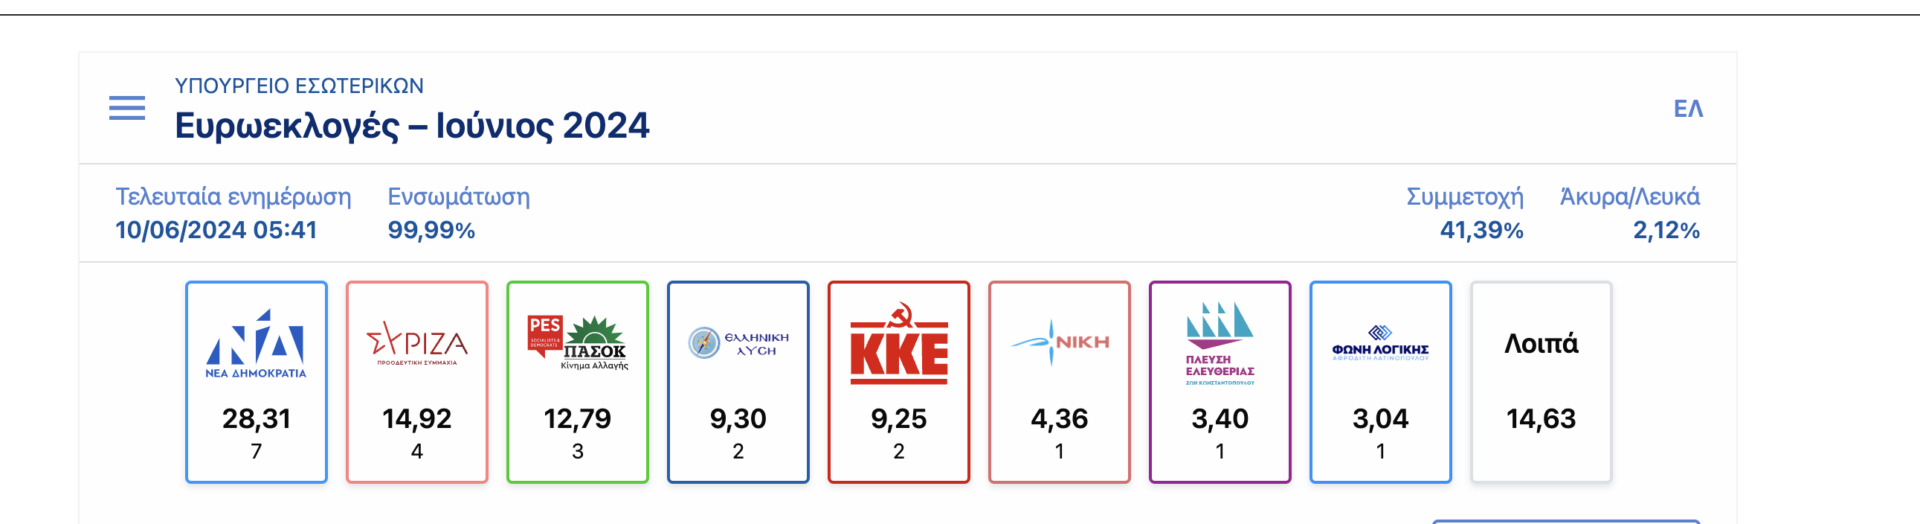Click the Άκυρα/Λευκά 2,12% statistic
1920x524 pixels.
click(1630, 213)
